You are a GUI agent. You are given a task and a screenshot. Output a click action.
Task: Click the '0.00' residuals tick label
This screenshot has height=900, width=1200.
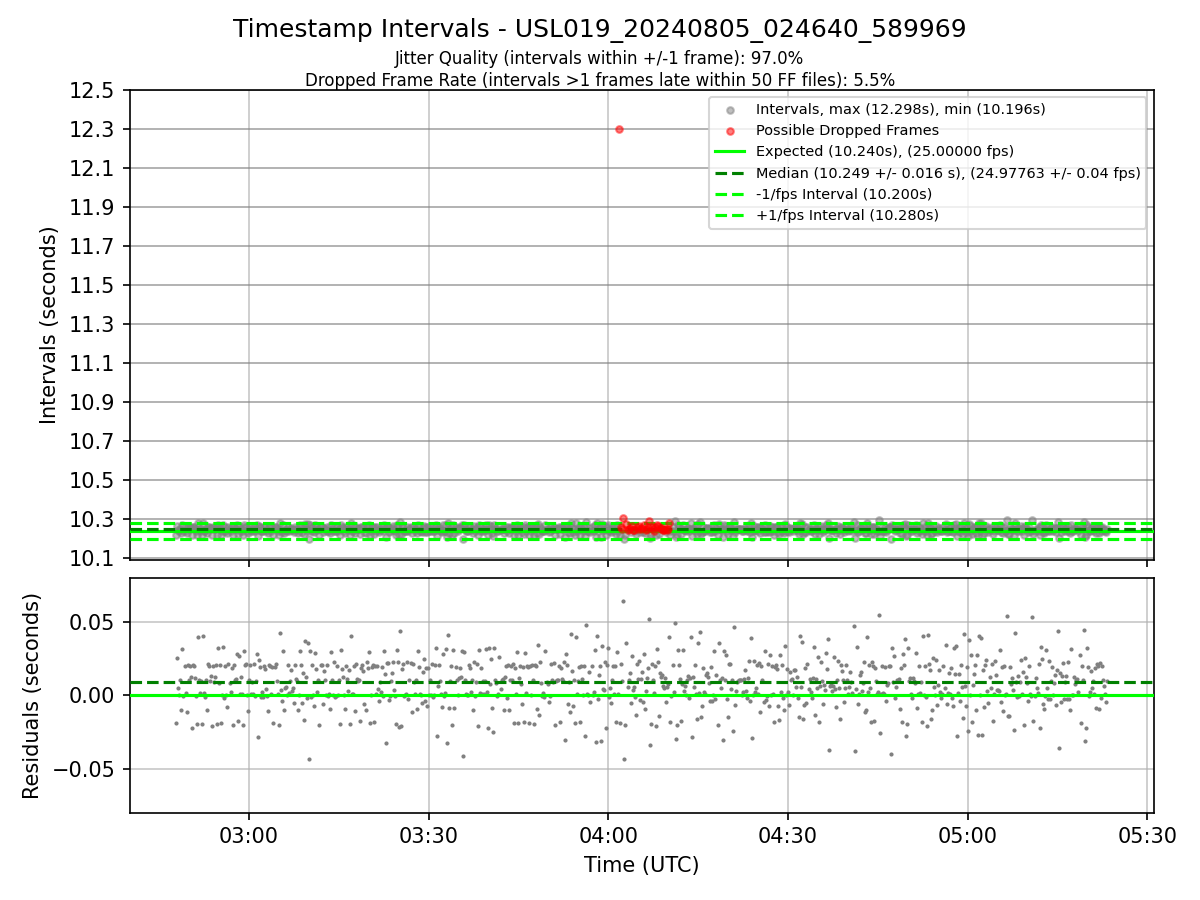(x=92, y=696)
